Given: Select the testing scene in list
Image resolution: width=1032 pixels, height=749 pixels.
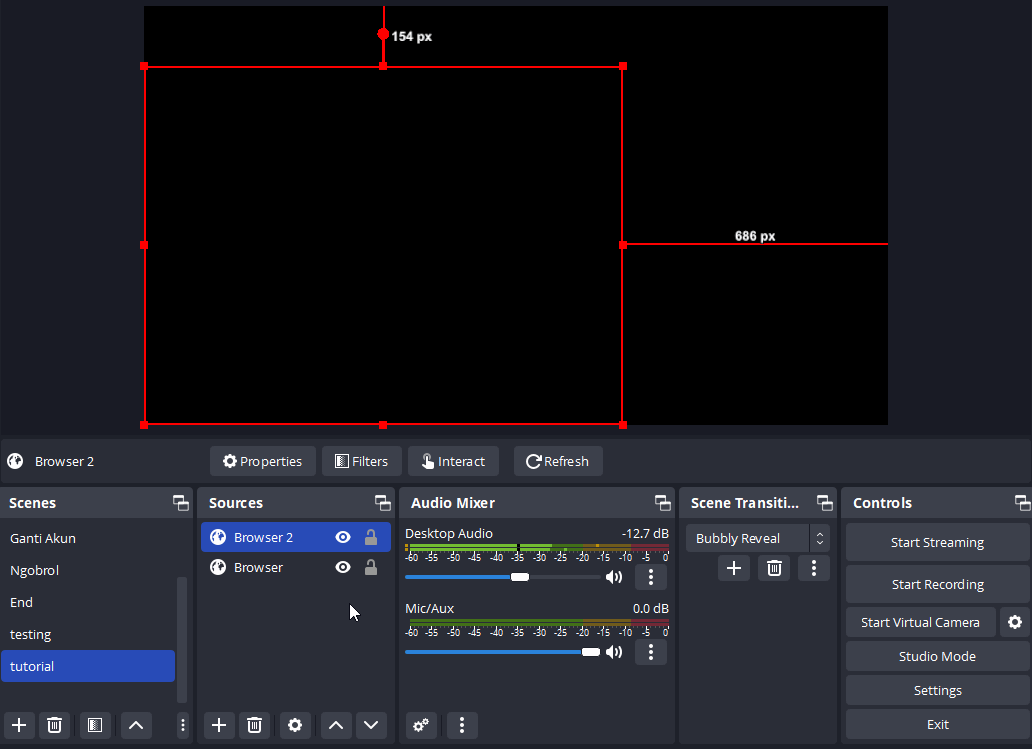Looking at the screenshot, I should click(31, 634).
